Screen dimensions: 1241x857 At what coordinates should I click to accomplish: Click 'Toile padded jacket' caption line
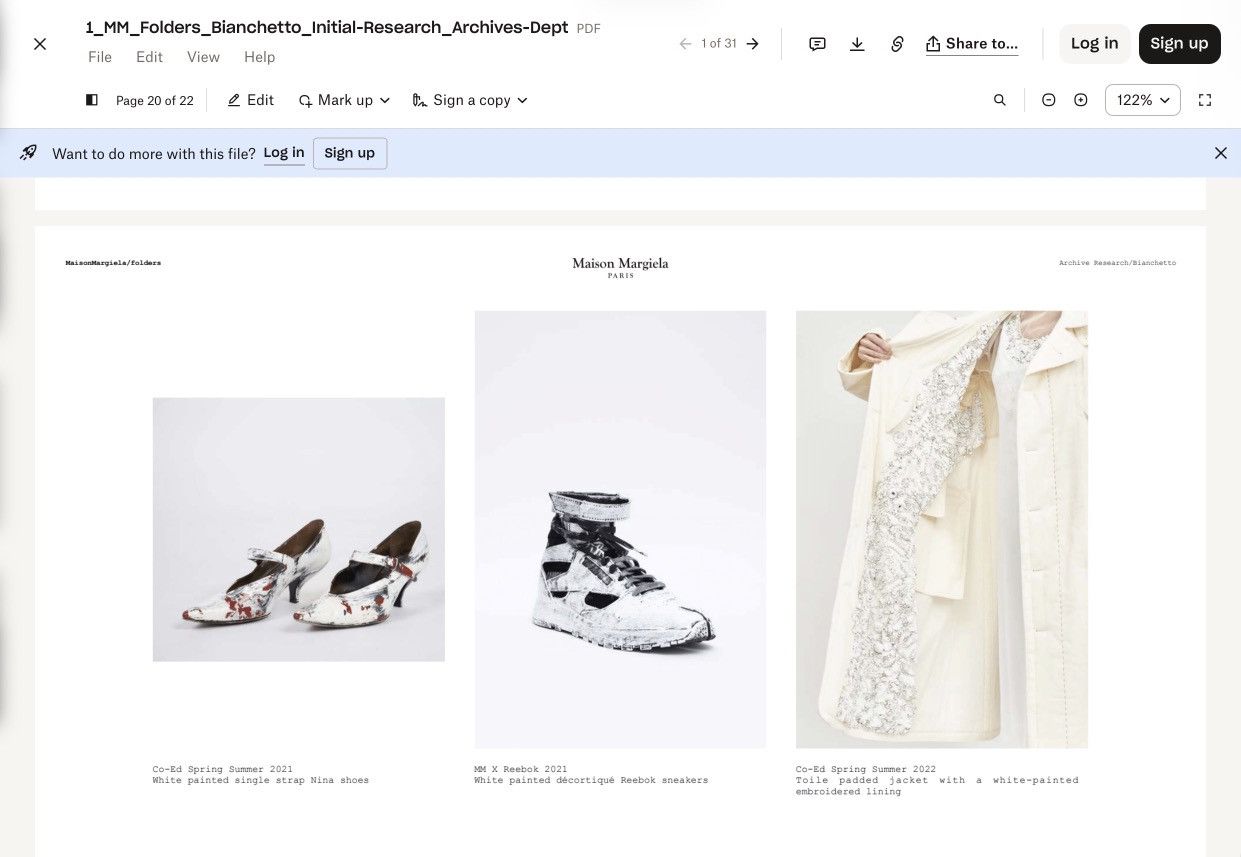coord(937,780)
